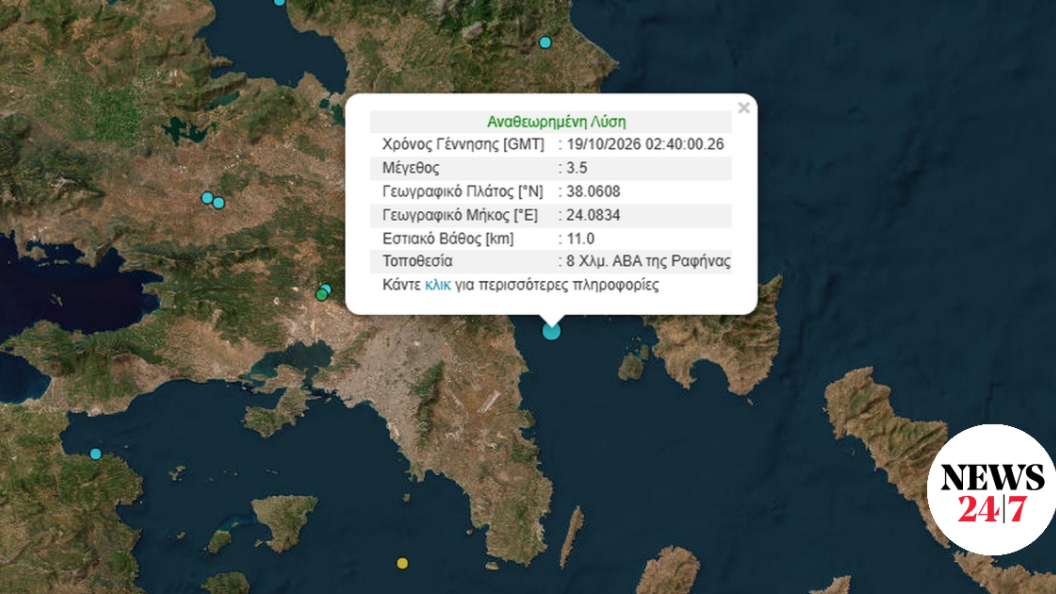Select the cyan marker partly behind the green one

tap(327, 289)
